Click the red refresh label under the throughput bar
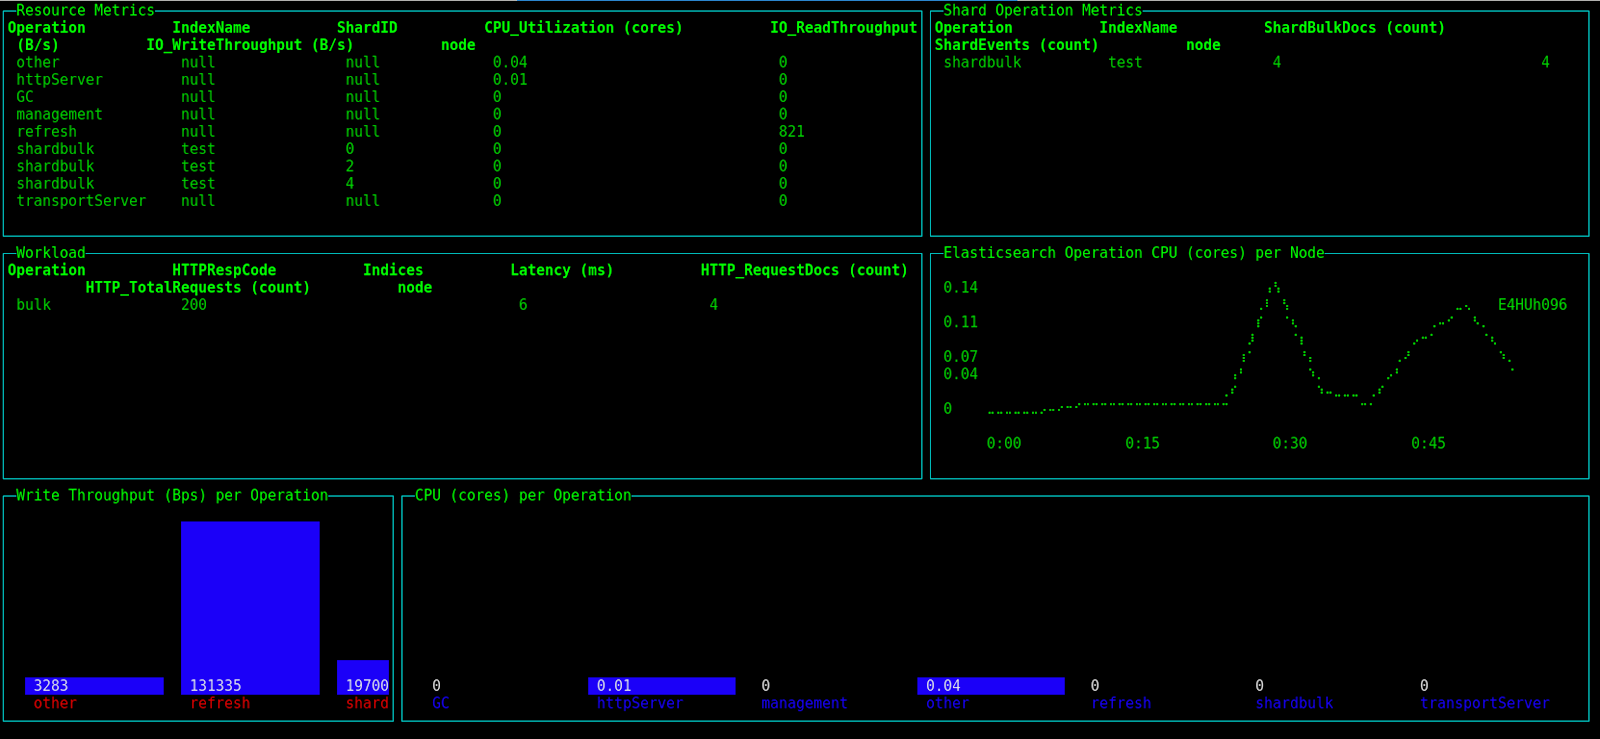Viewport: 1600px width, 739px height. pyautogui.click(x=220, y=704)
